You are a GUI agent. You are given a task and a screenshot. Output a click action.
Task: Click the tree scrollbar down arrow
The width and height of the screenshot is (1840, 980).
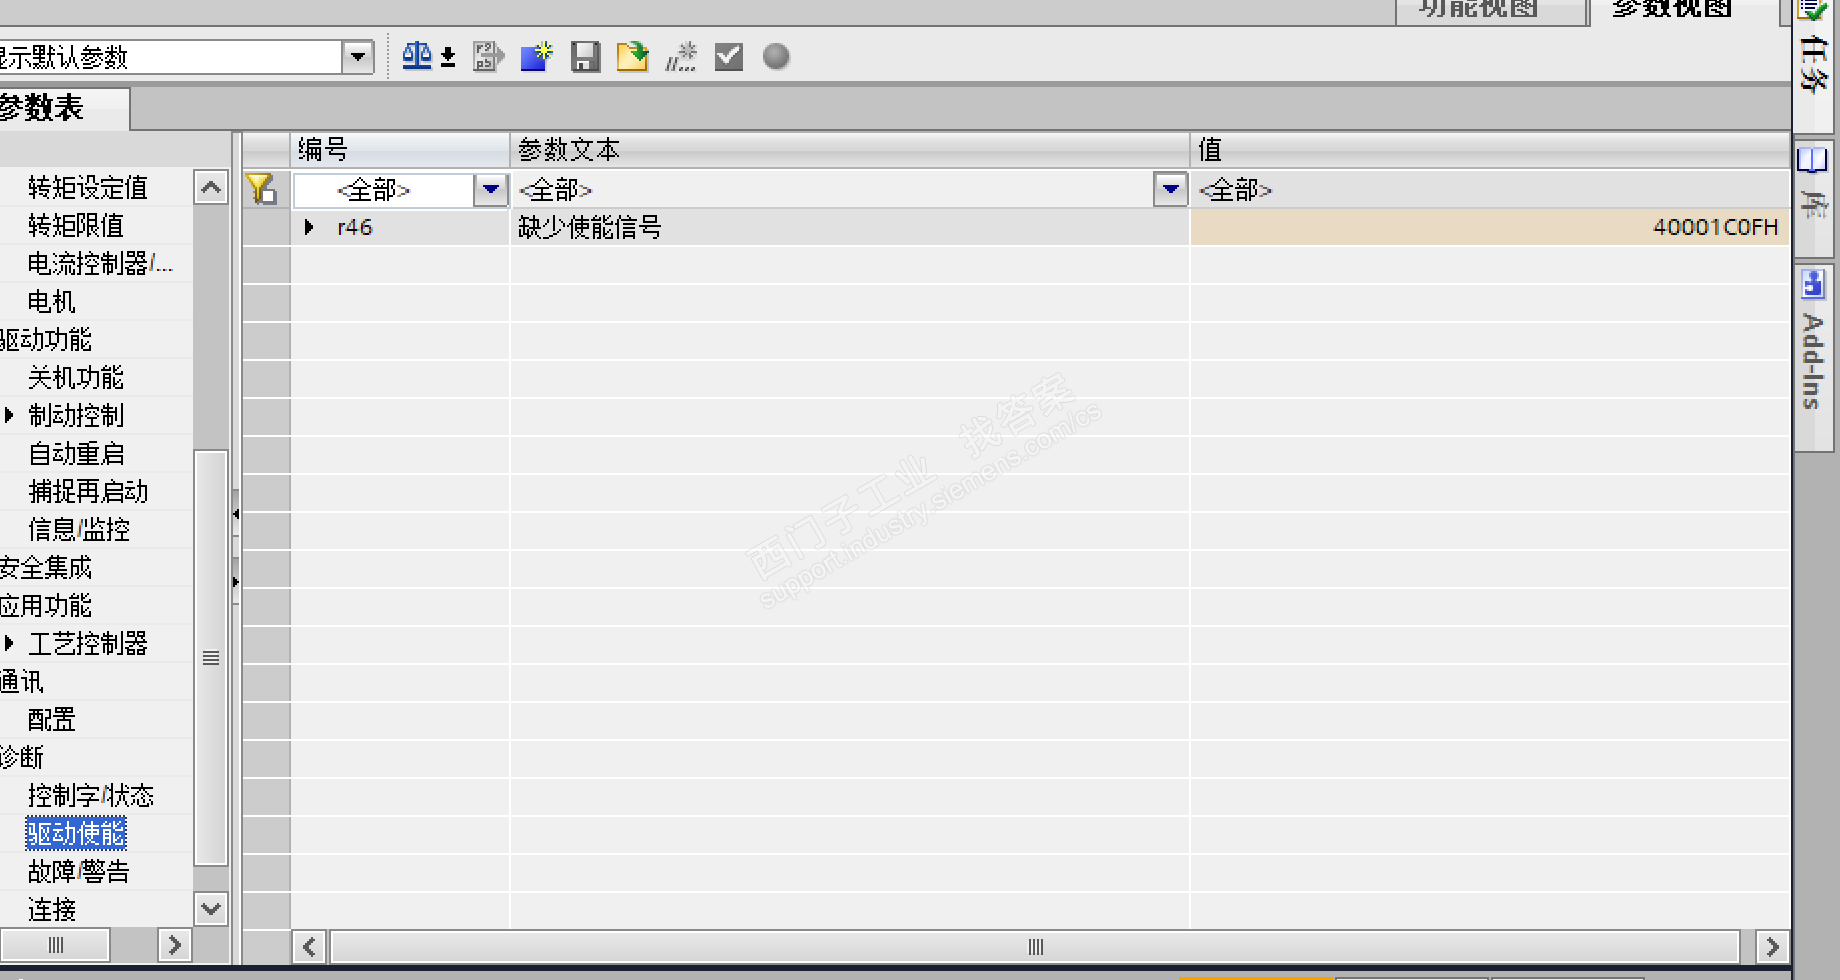click(x=211, y=909)
